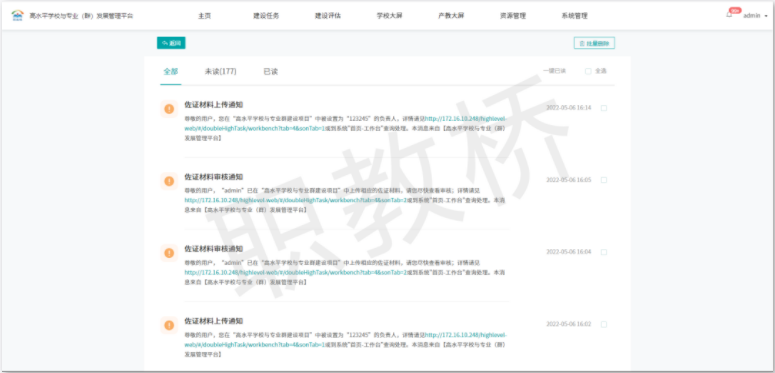The width and height of the screenshot is (775, 373).
Task: Click the 返回 back button
Action: click(x=171, y=43)
